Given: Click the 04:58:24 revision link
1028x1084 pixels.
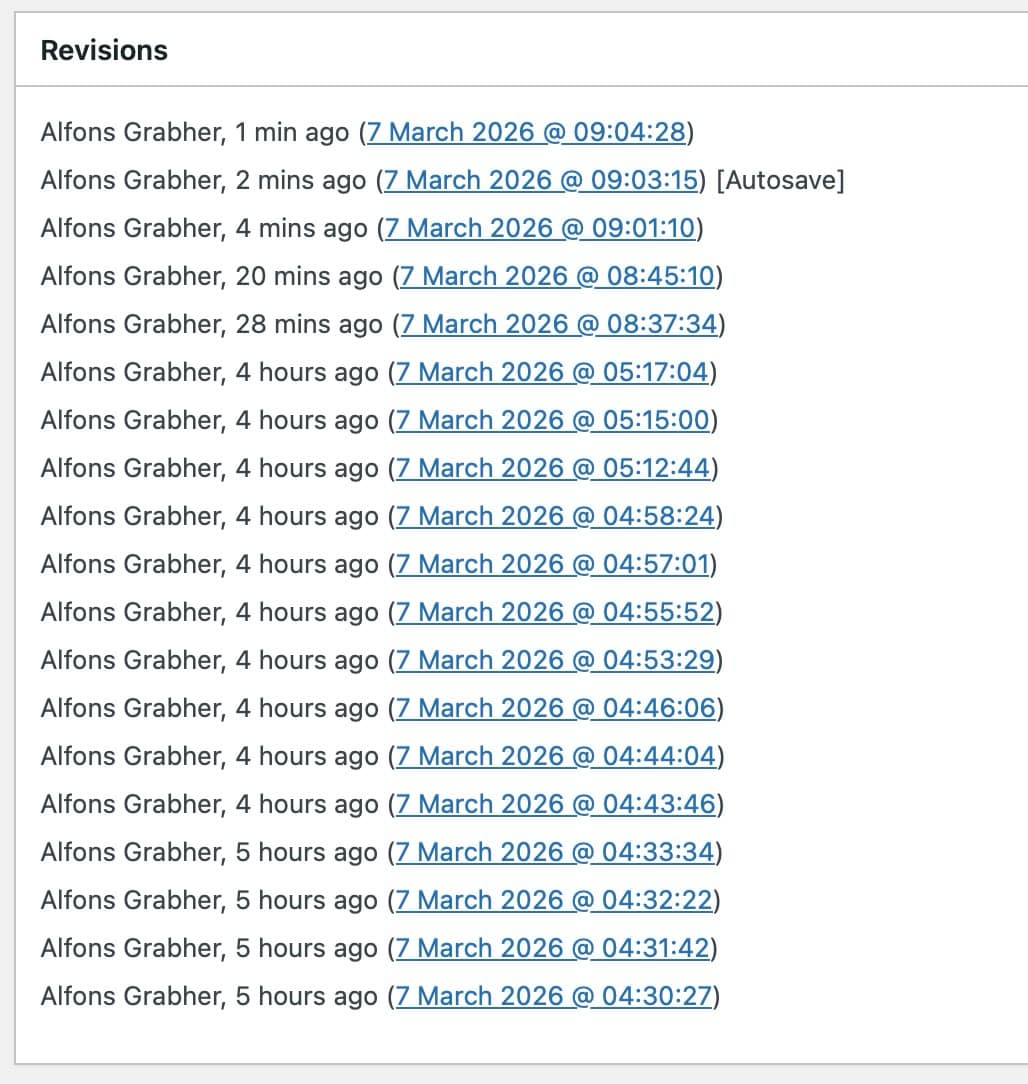Looking at the screenshot, I should point(555,516).
